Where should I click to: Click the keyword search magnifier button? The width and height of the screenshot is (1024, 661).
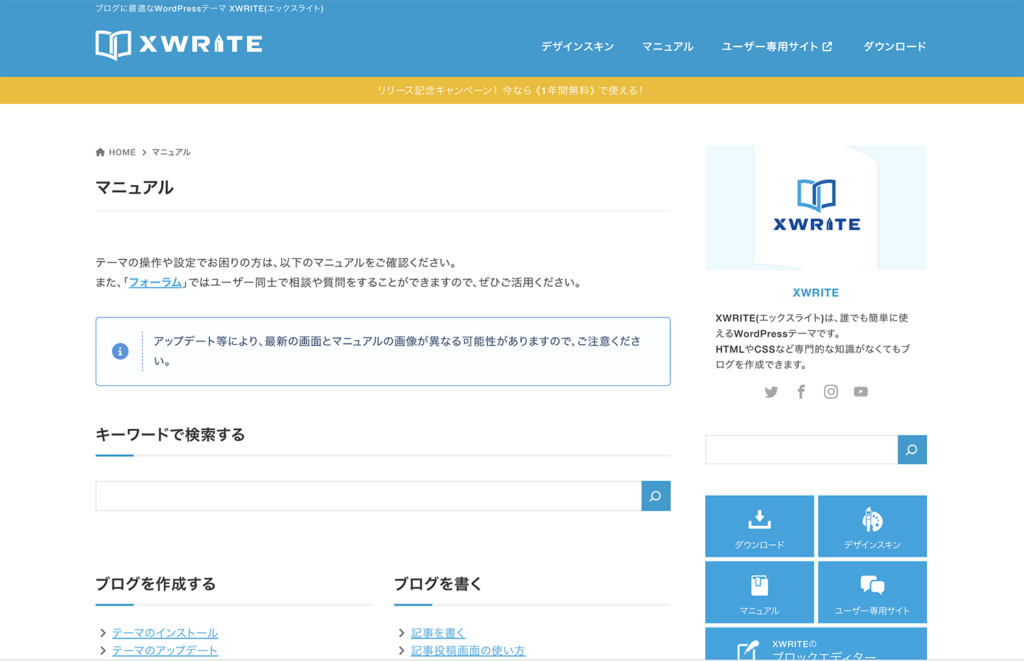pyautogui.click(x=655, y=495)
